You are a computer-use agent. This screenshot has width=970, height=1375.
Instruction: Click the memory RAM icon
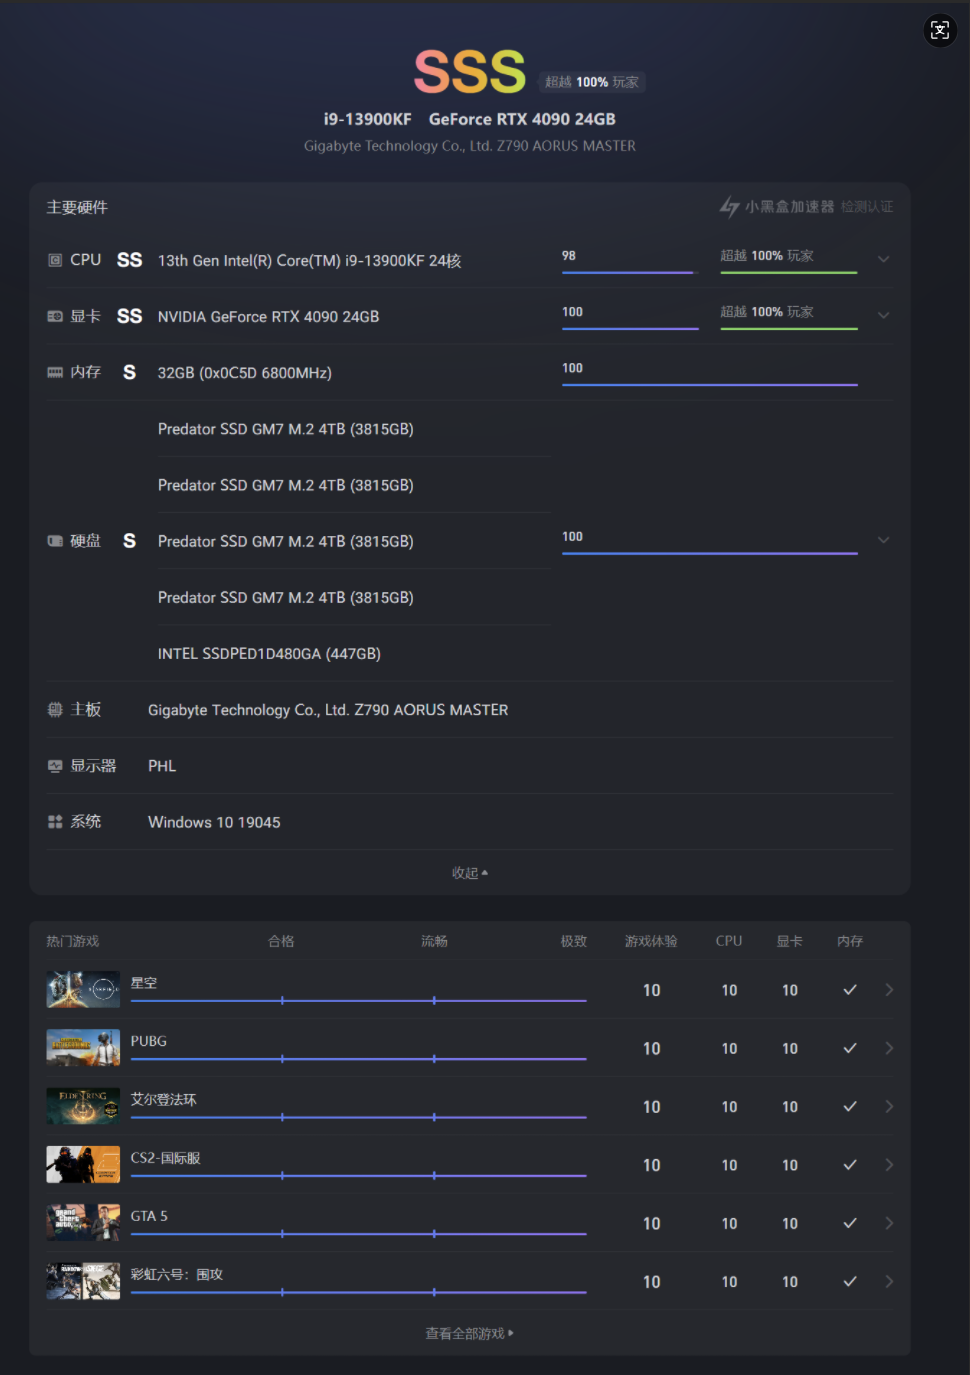(x=55, y=372)
